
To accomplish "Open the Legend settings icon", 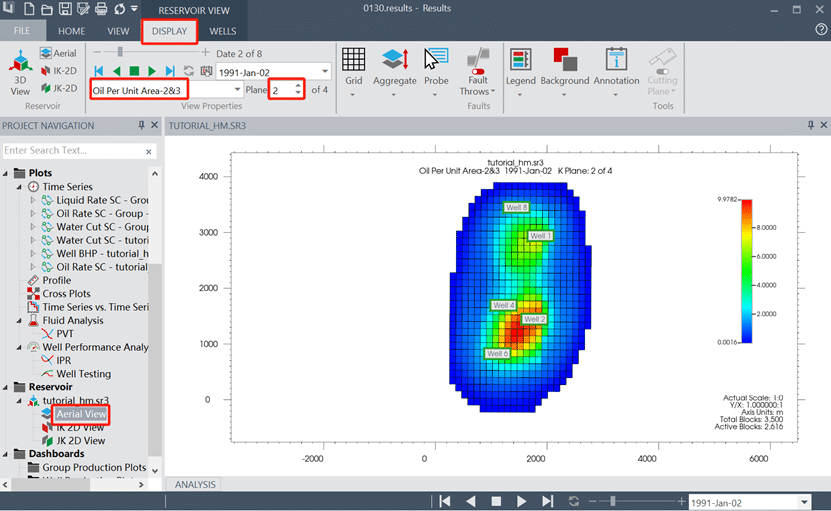I will click(520, 64).
